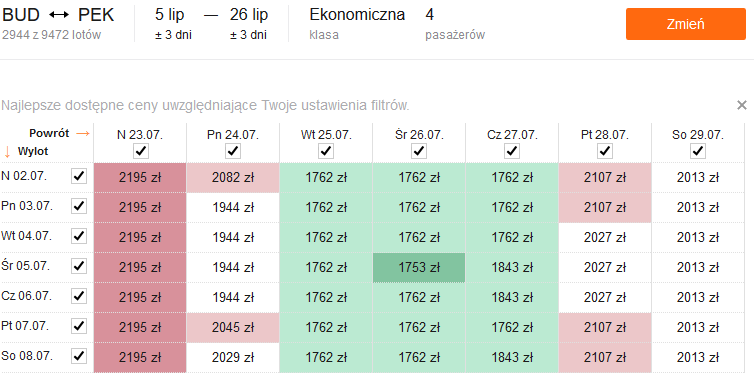
Task: Click the bidirectional arrow between BUD and PEK
Action: point(59,15)
